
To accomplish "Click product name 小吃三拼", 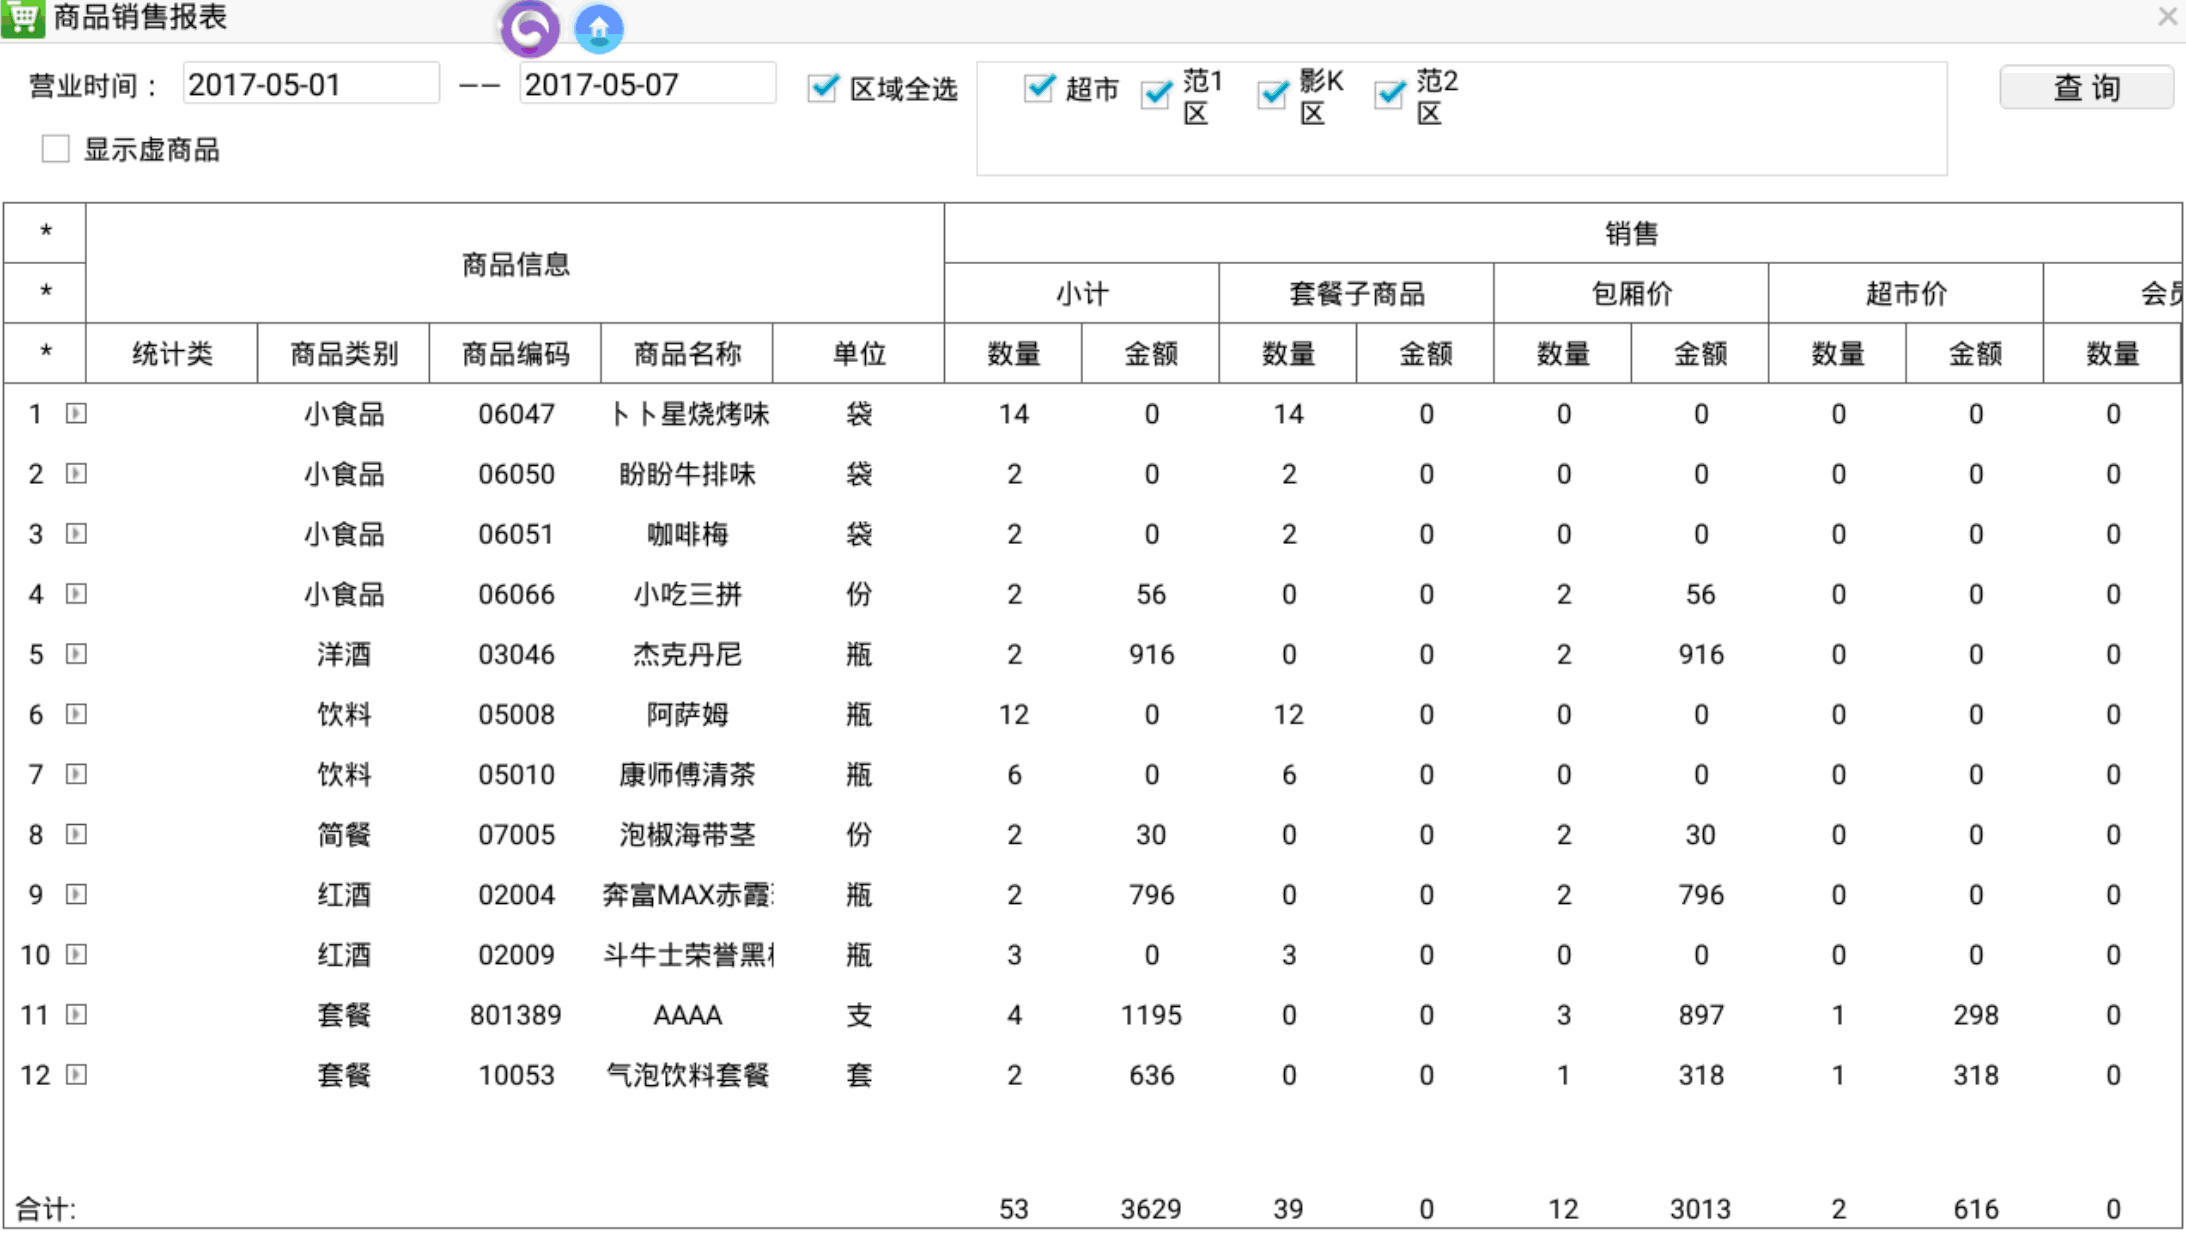I will [687, 593].
